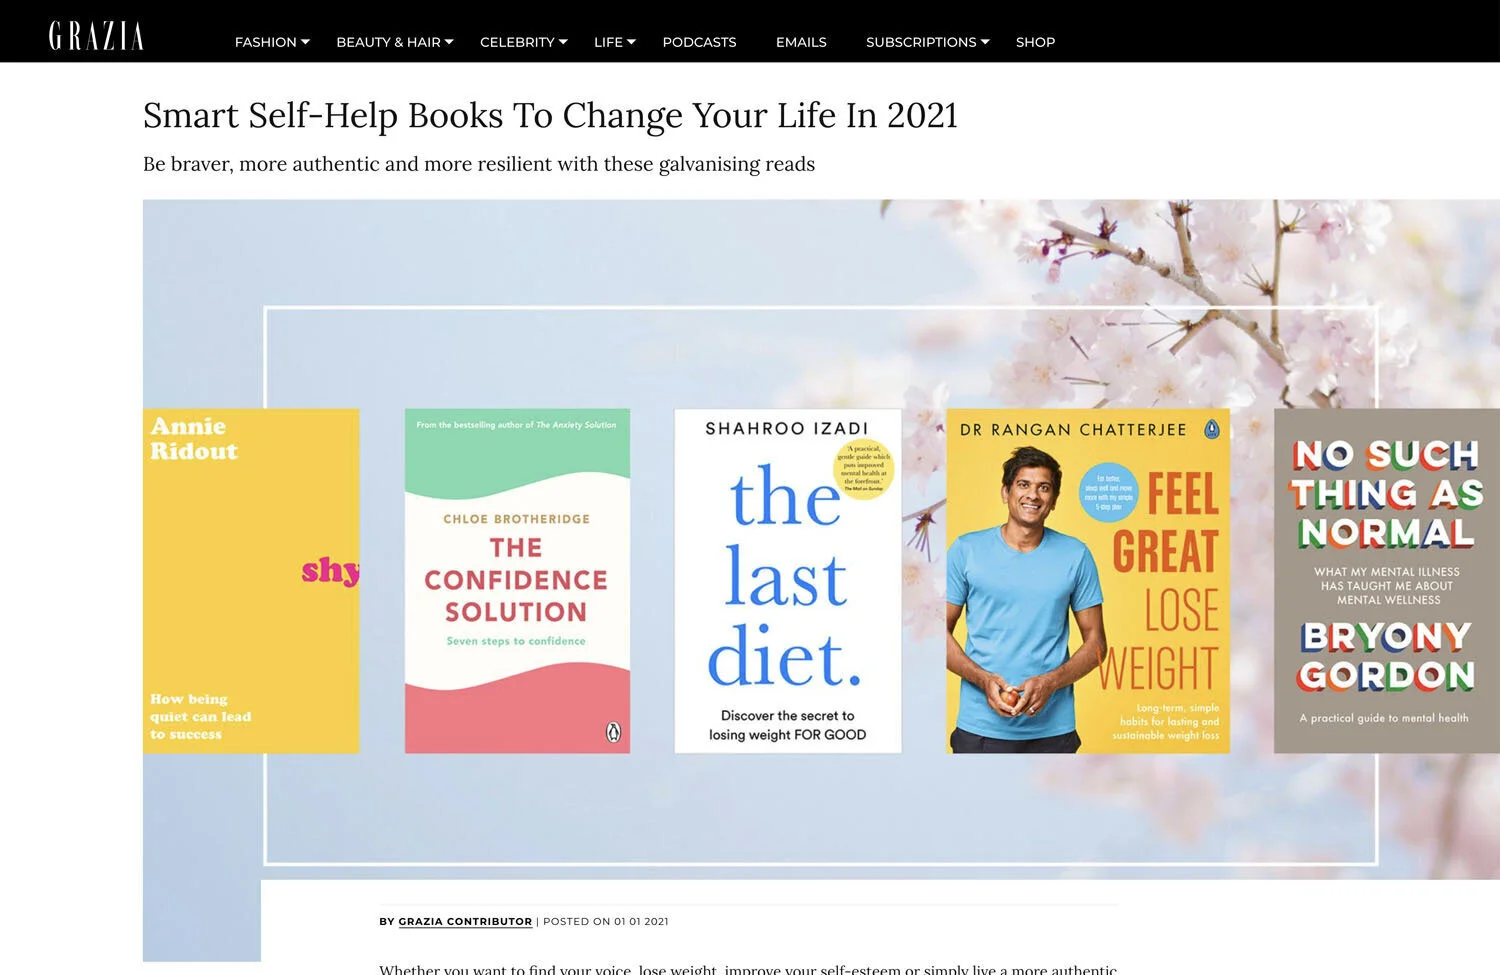Expand the Celebrity dropdown arrow
Viewport: 1500px width, 975px height.
coord(563,42)
